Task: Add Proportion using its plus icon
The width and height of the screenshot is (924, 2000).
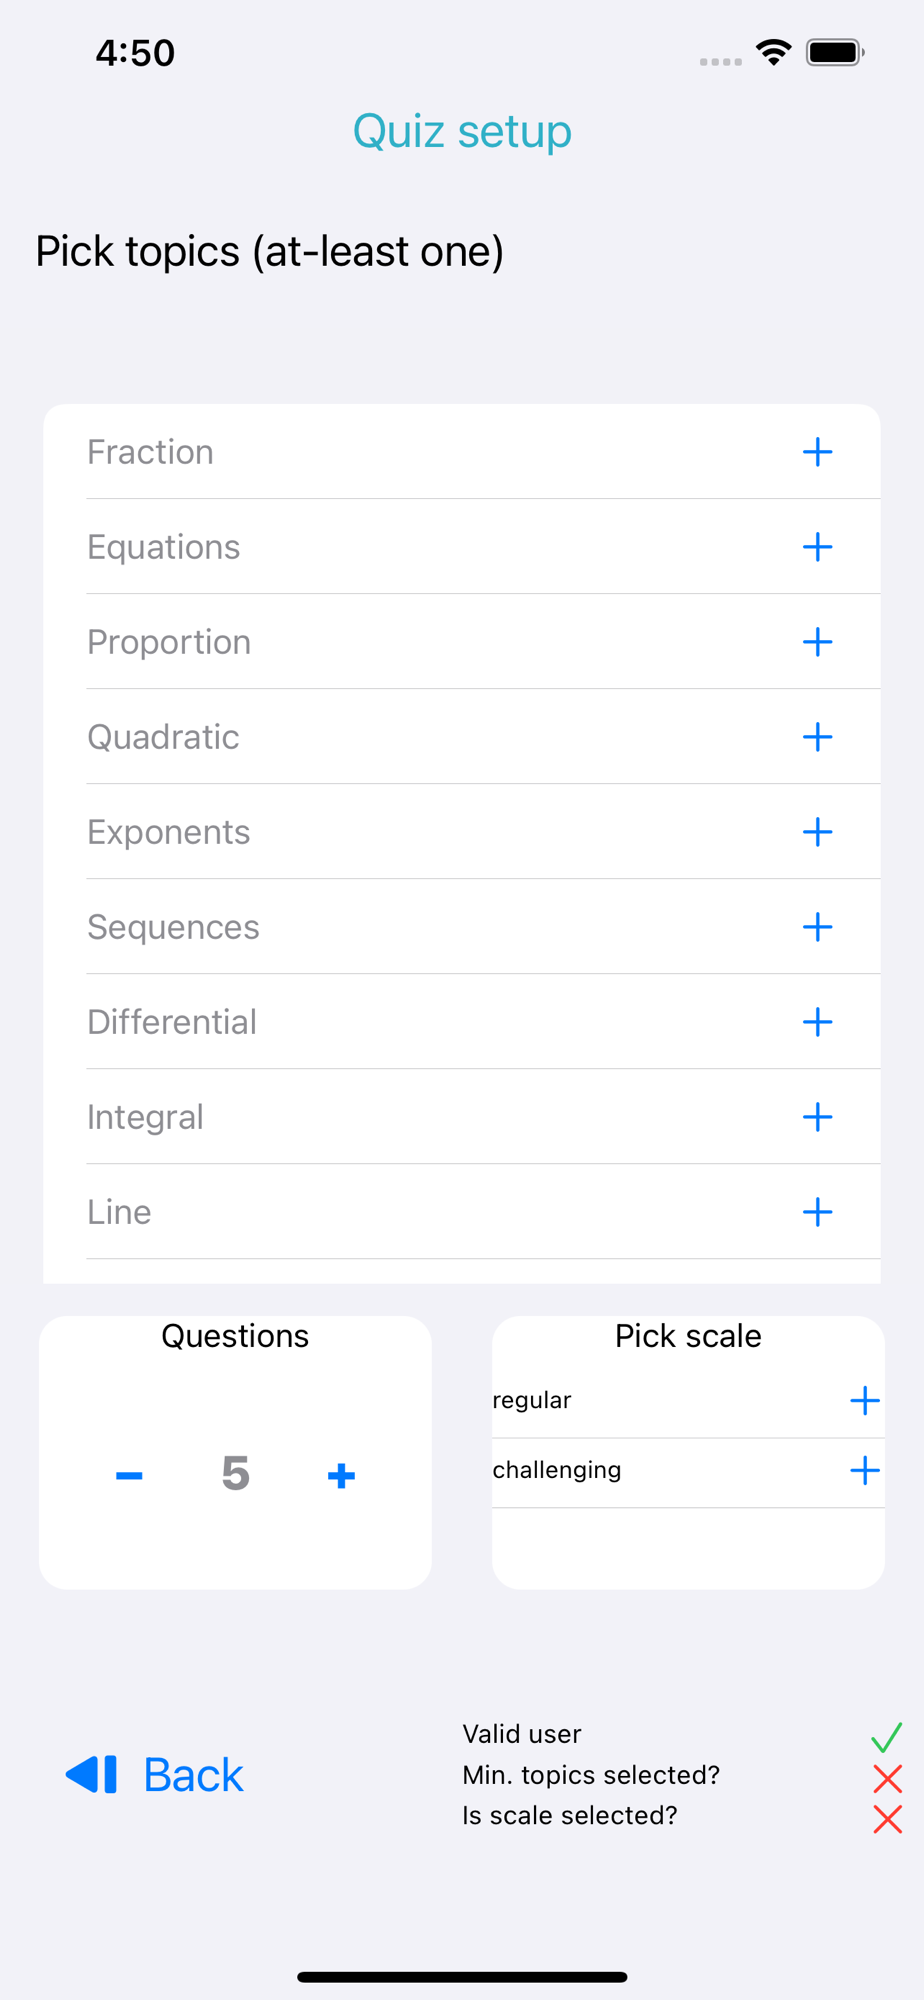Action: [x=817, y=642]
